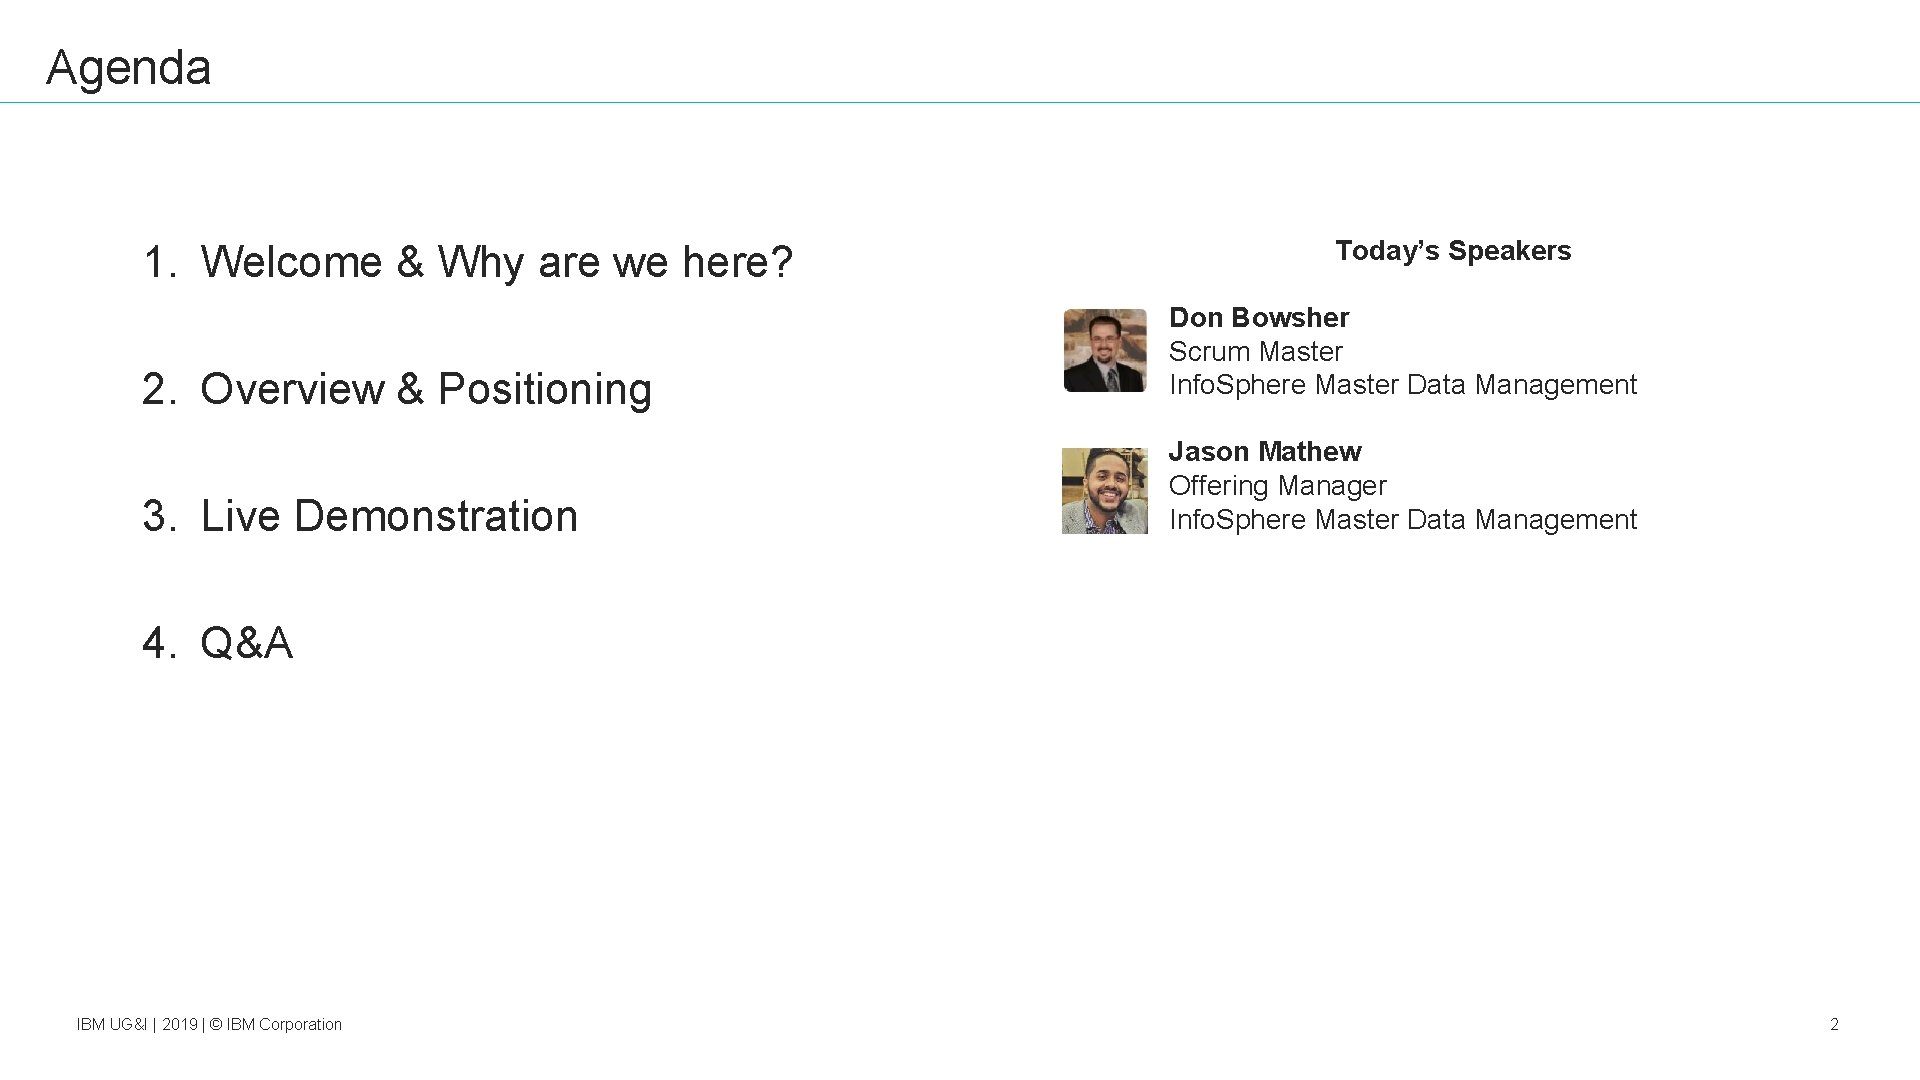Image resolution: width=1920 pixels, height=1080 pixels.
Task: Click the teal divider line below Agenda
Action: point(960,102)
